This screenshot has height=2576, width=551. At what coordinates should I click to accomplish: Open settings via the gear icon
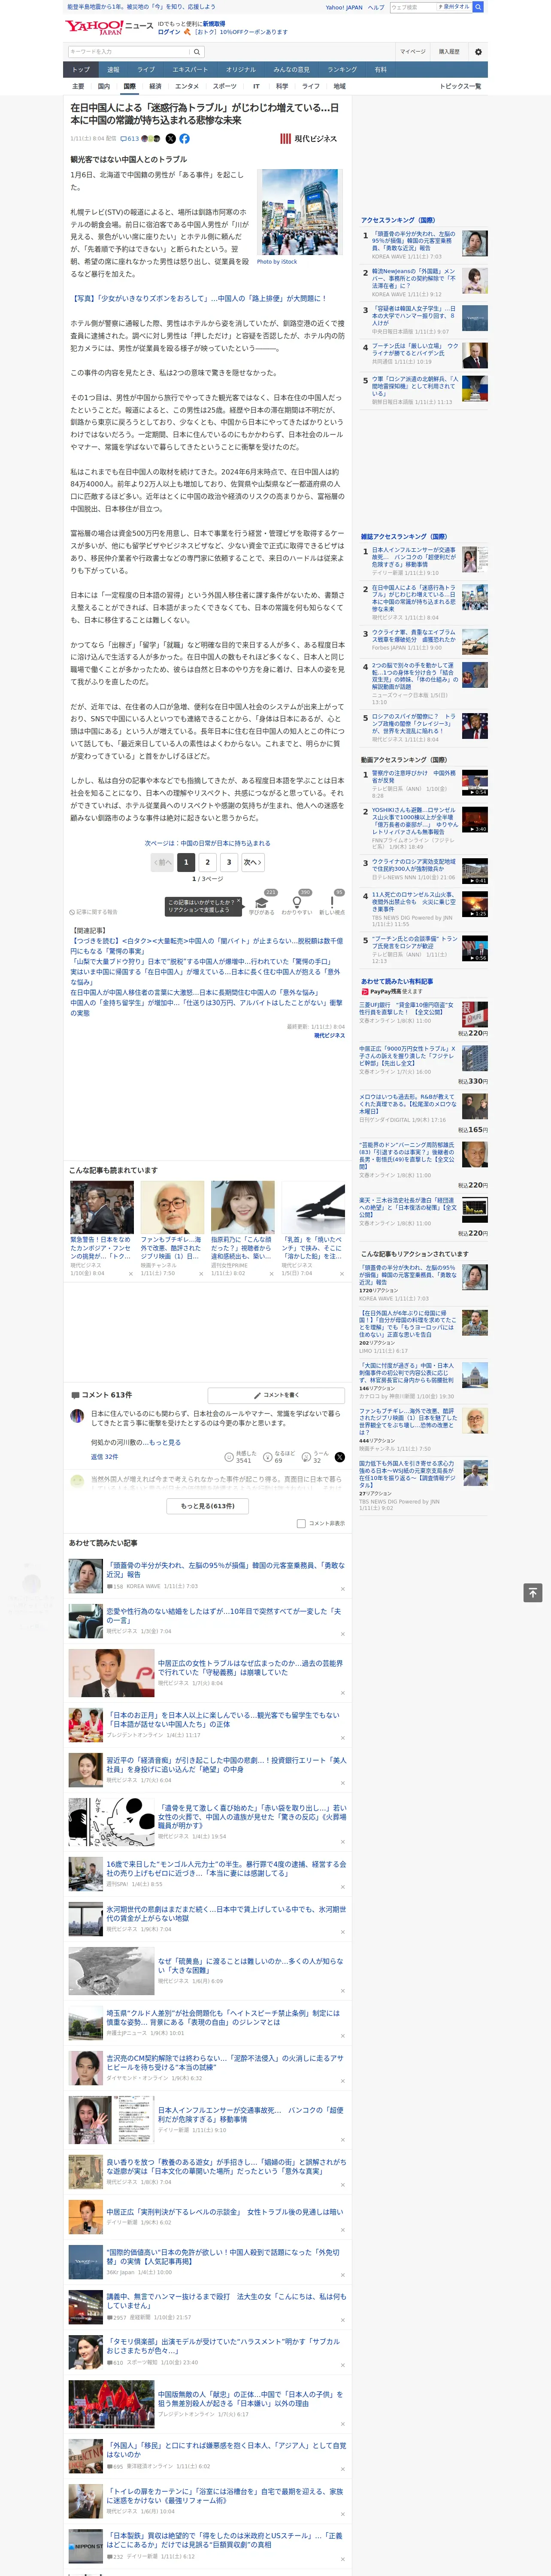coord(478,52)
